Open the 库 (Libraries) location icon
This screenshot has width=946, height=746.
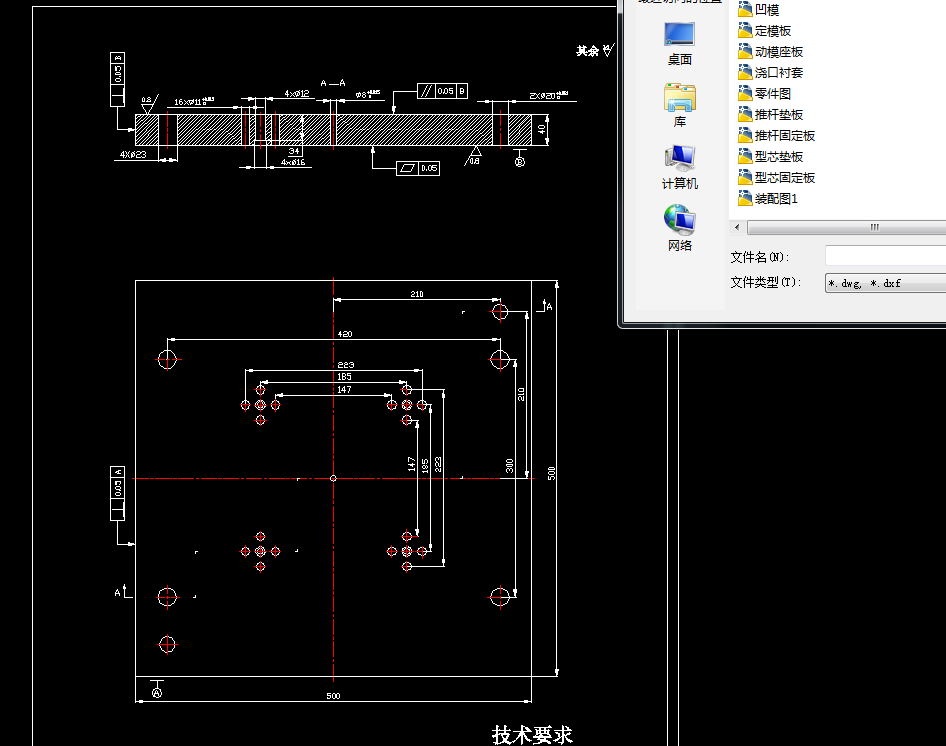pyautogui.click(x=679, y=106)
